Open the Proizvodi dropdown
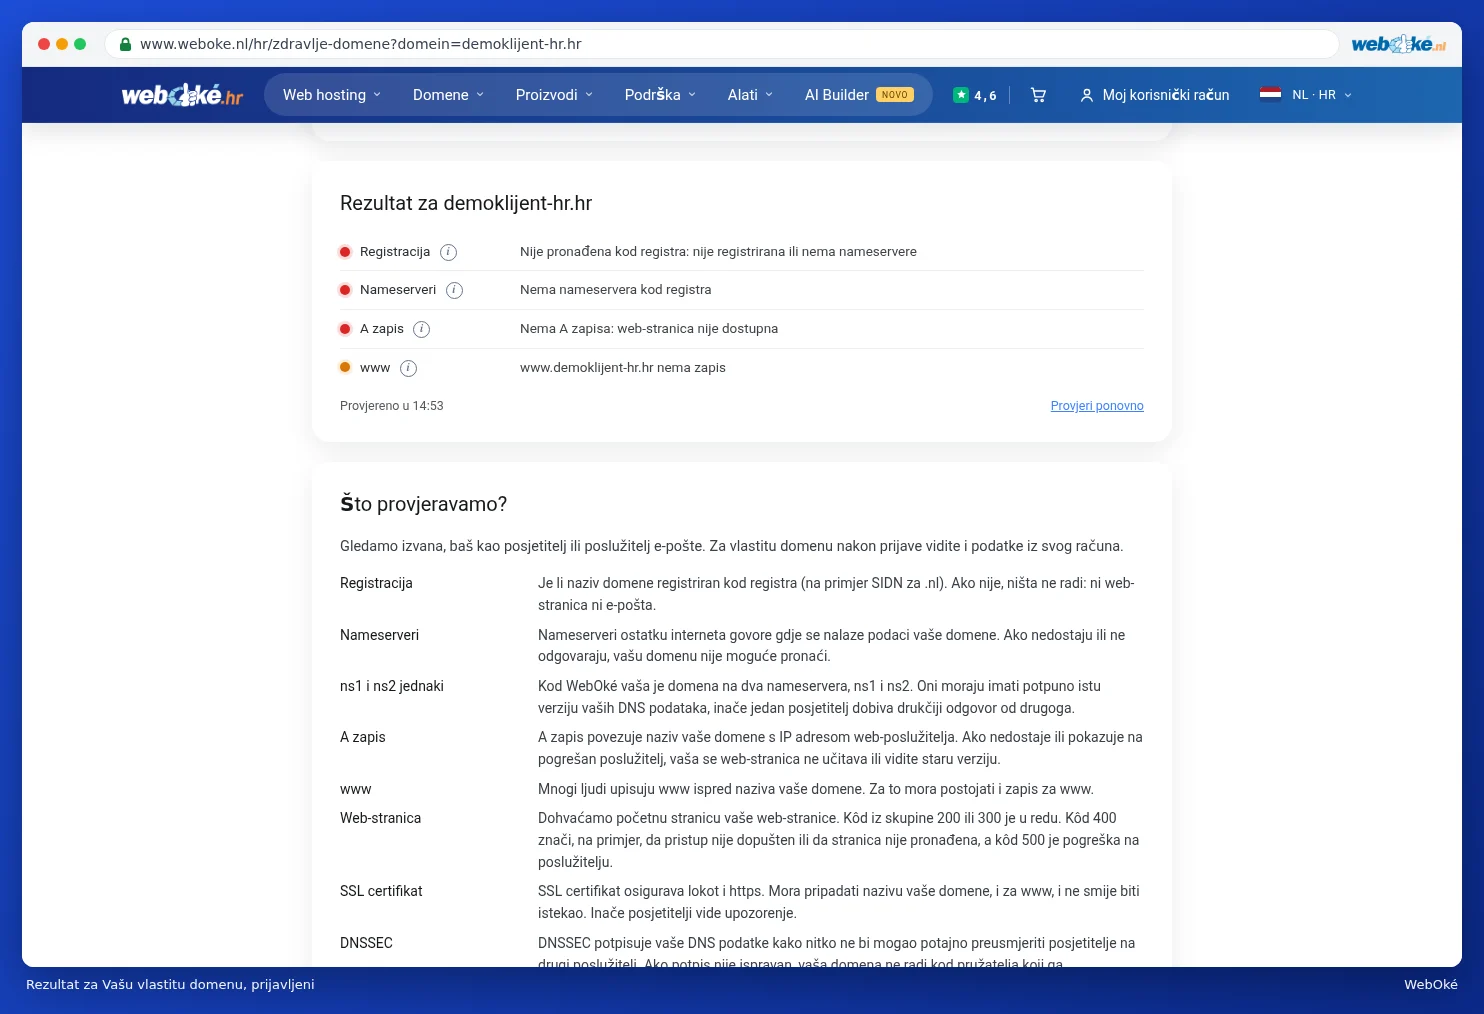 pos(554,95)
